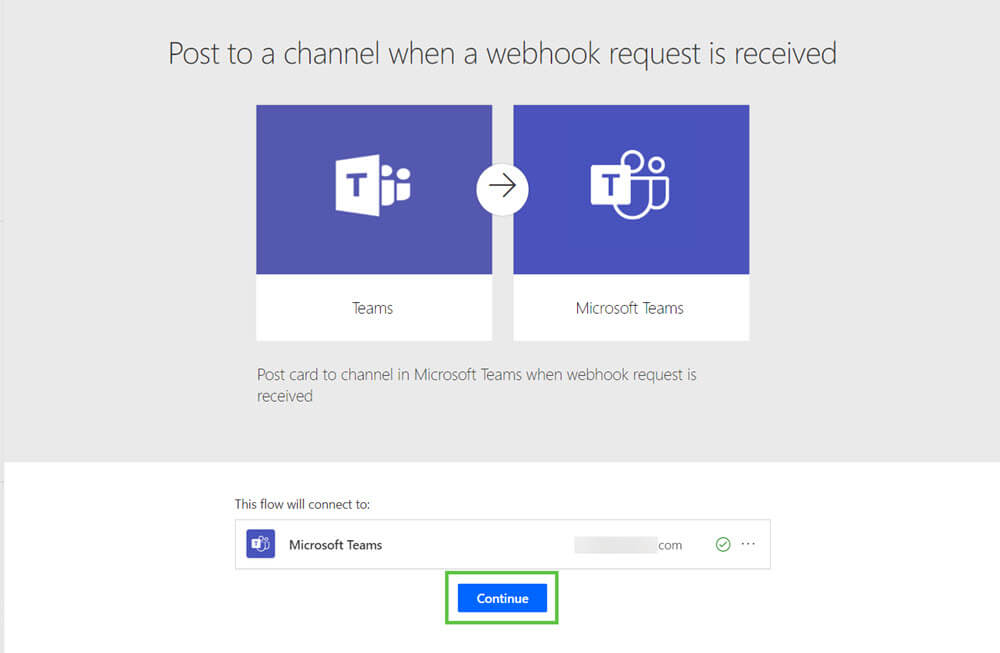1000x653 pixels.
Task: Click the green checkmark connection status icon
Action: pyautogui.click(x=723, y=544)
